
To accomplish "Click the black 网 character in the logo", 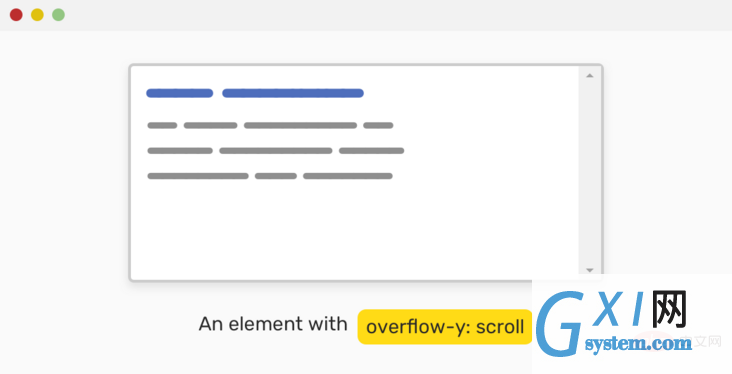I will (669, 309).
